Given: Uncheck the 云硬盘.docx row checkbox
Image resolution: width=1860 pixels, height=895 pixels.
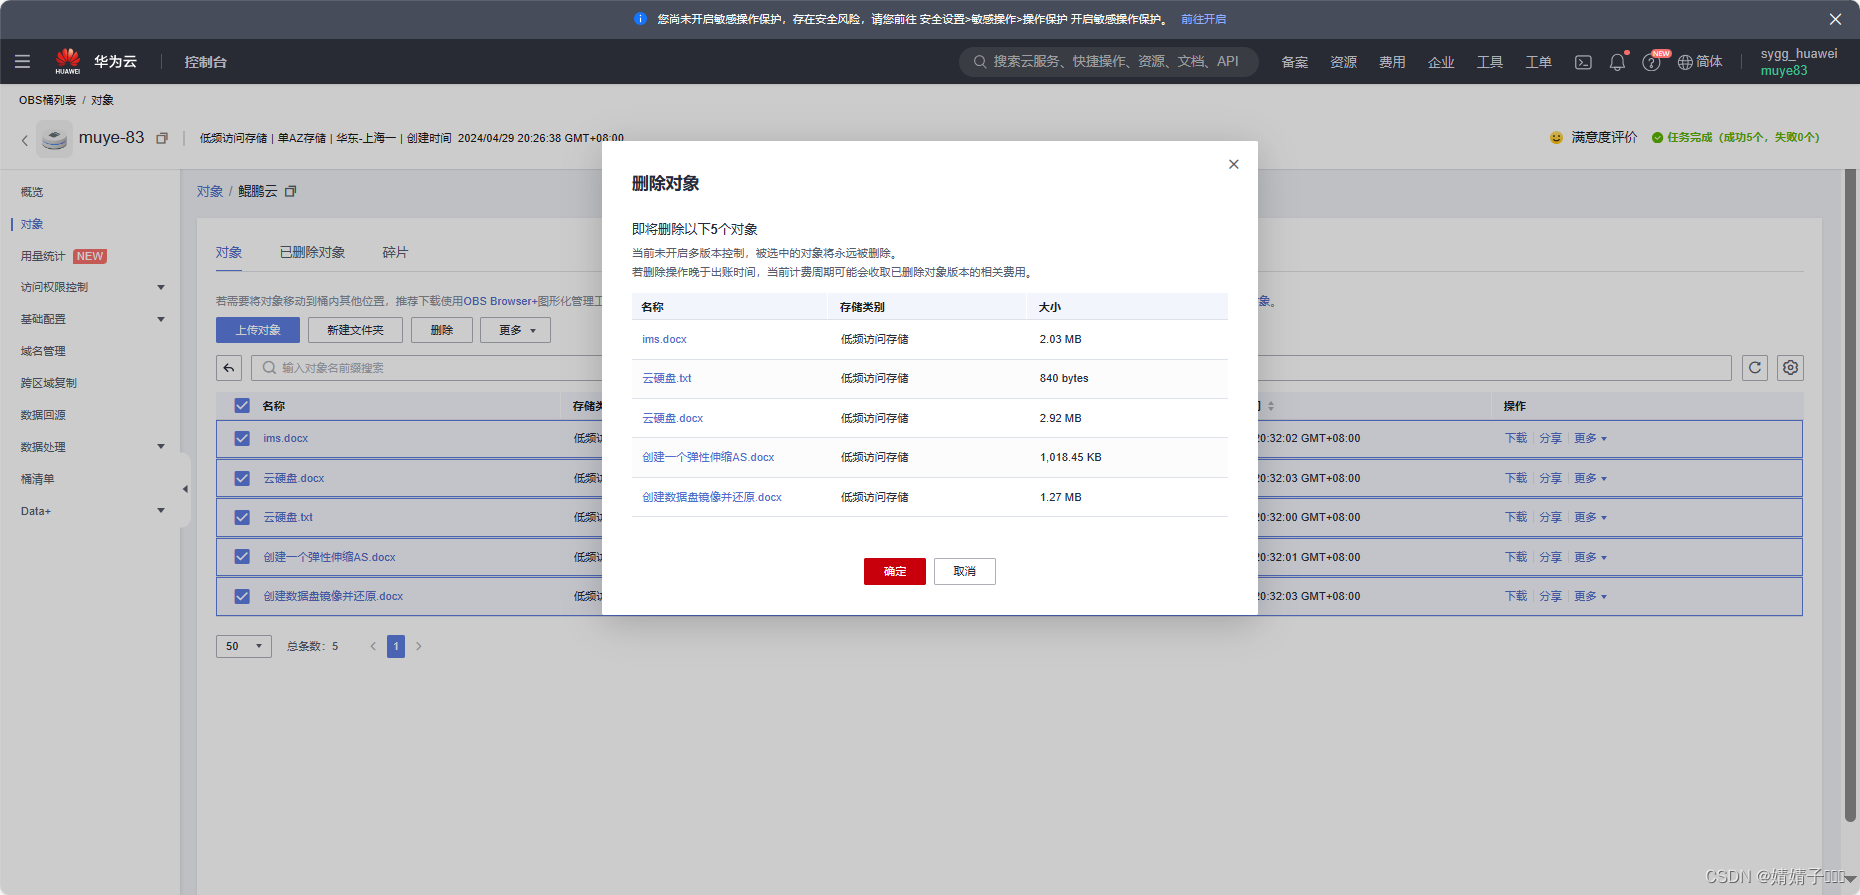Looking at the screenshot, I should 242,478.
